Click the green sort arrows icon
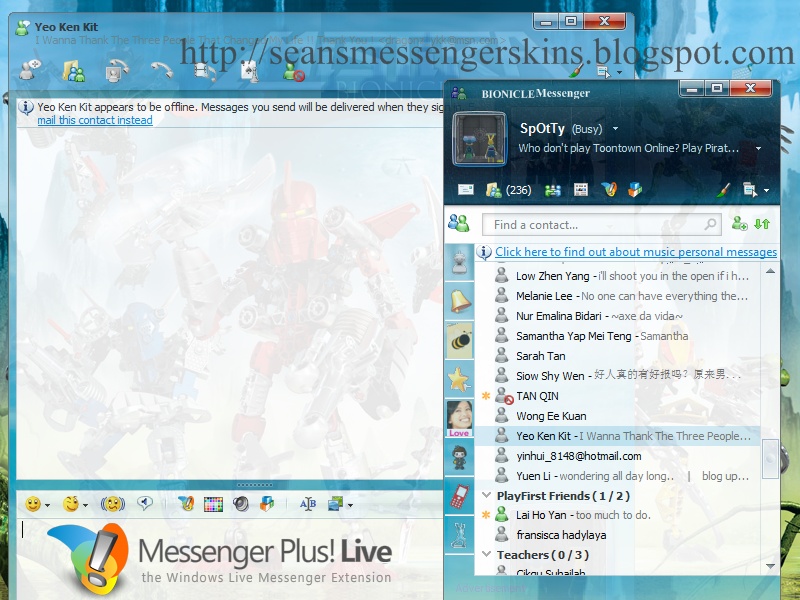This screenshot has height=600, width=800. point(762,223)
